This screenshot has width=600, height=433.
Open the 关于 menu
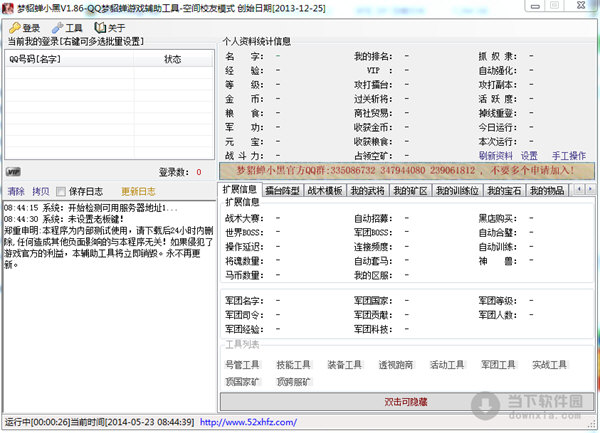110,28
